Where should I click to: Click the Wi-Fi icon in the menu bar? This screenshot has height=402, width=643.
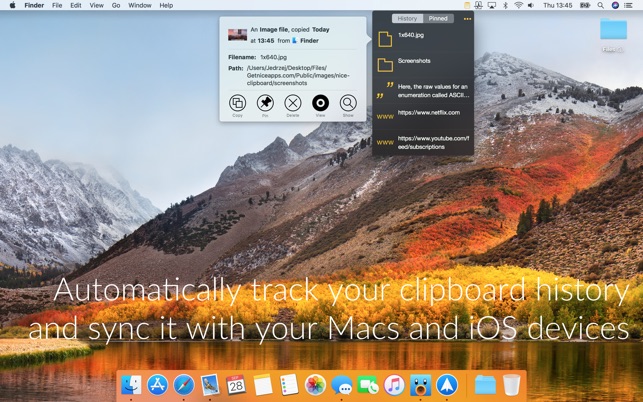[518, 5]
